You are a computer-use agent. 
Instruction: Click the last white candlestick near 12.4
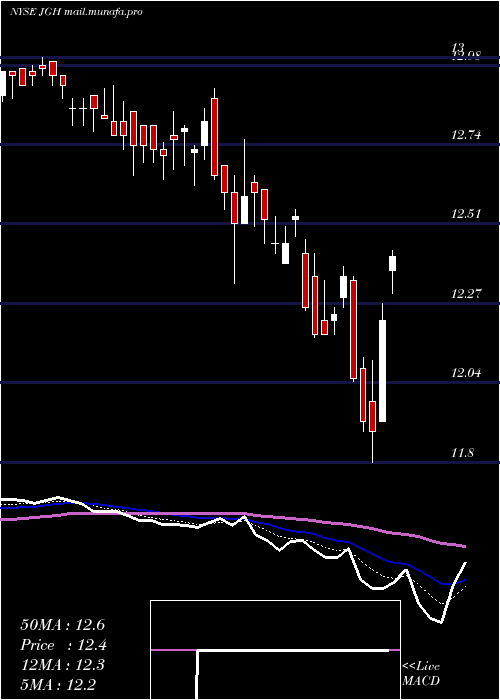click(x=393, y=271)
